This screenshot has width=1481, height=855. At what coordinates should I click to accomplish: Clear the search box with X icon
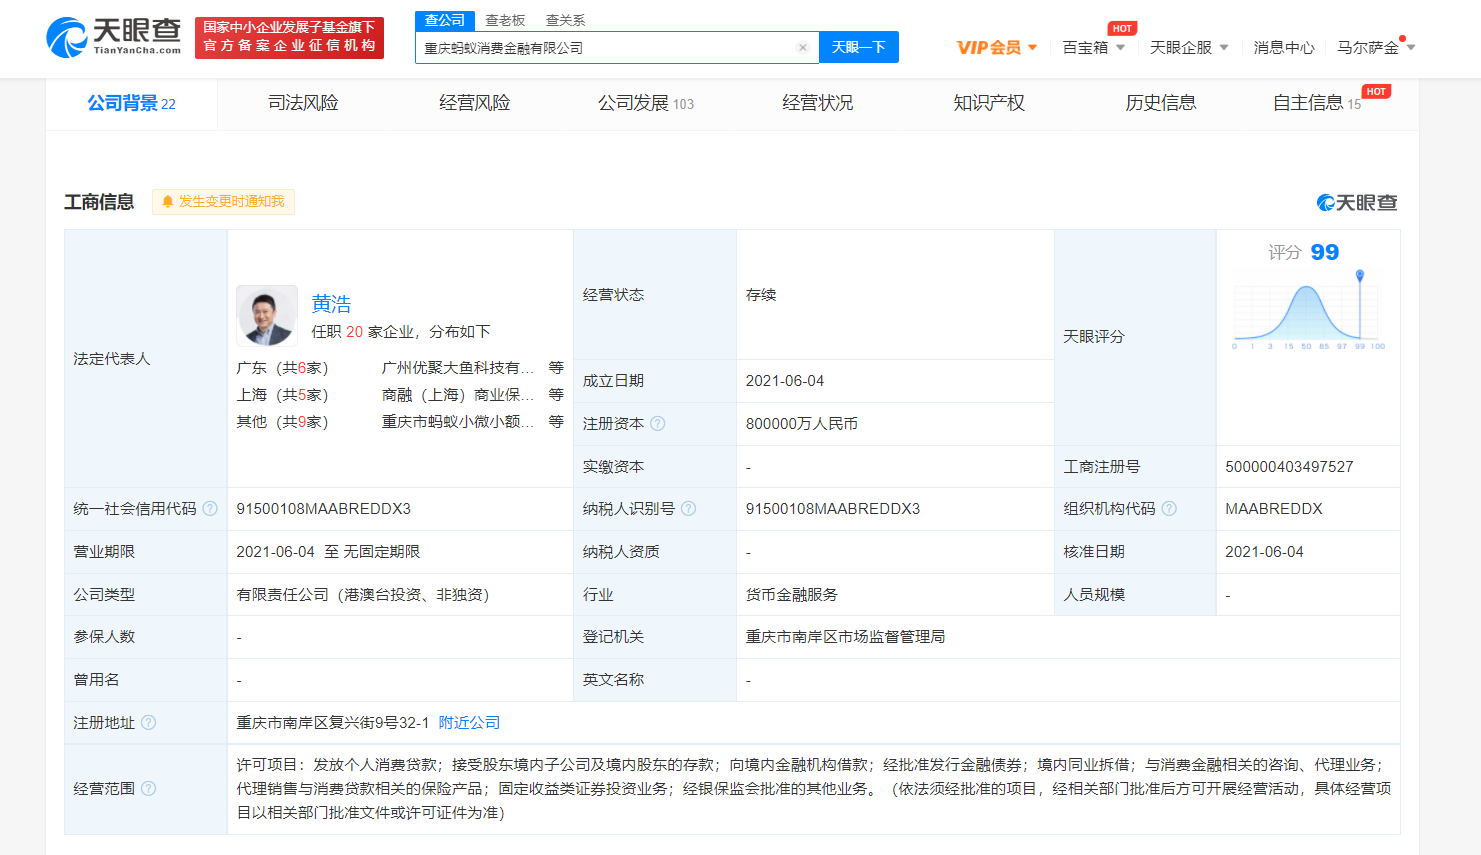click(x=802, y=48)
